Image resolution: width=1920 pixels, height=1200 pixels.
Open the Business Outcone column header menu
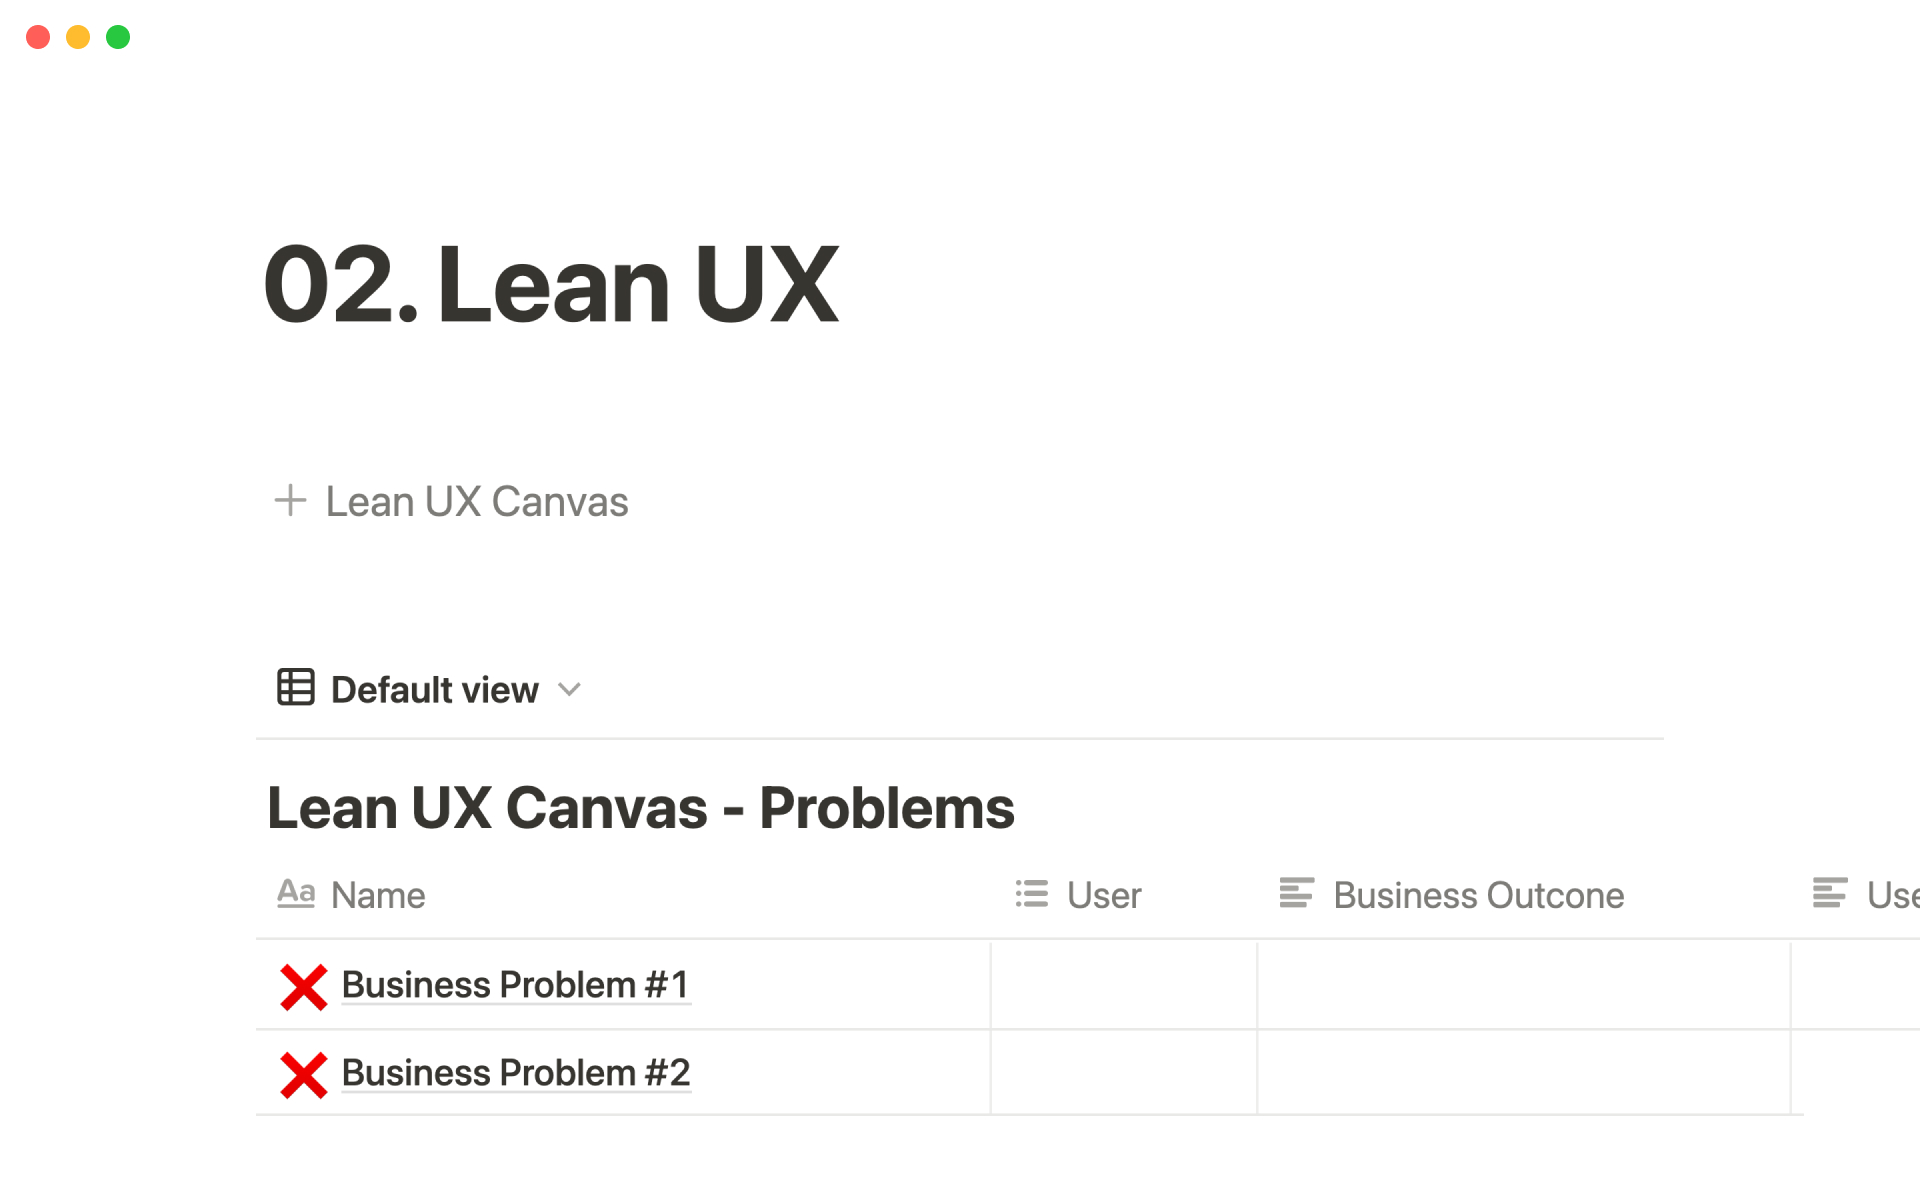tap(1478, 895)
